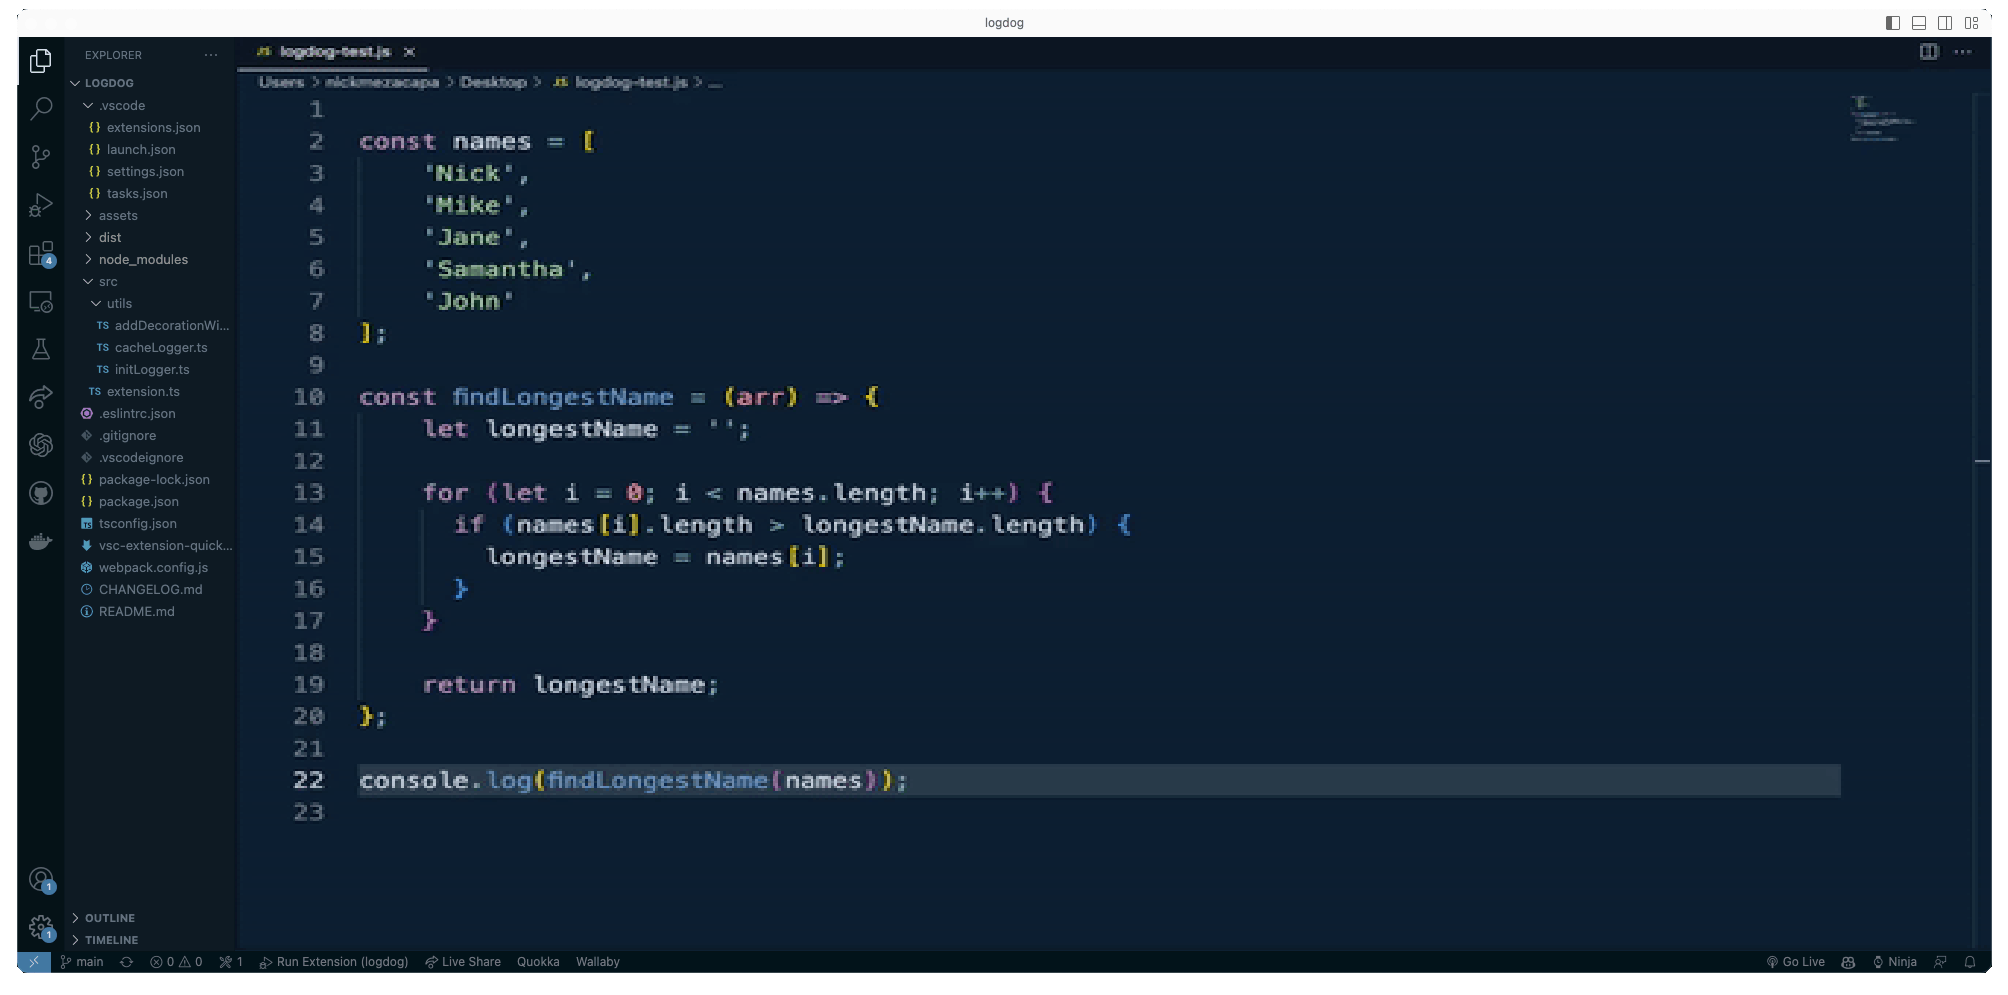
Task: Customize layout icon in title bar
Action: [1971, 23]
